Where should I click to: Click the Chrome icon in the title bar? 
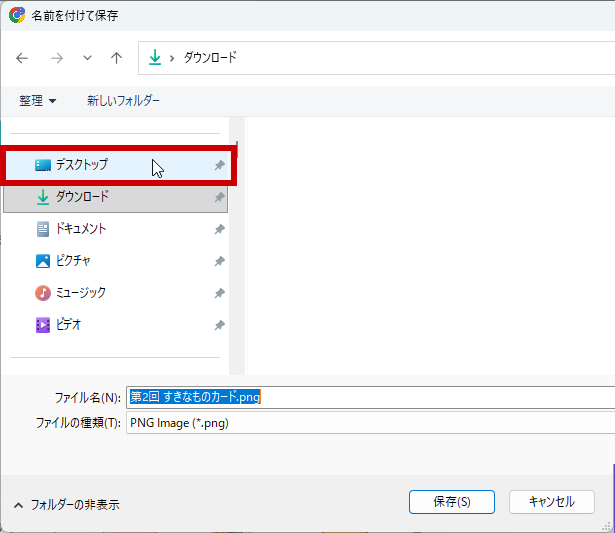17,15
